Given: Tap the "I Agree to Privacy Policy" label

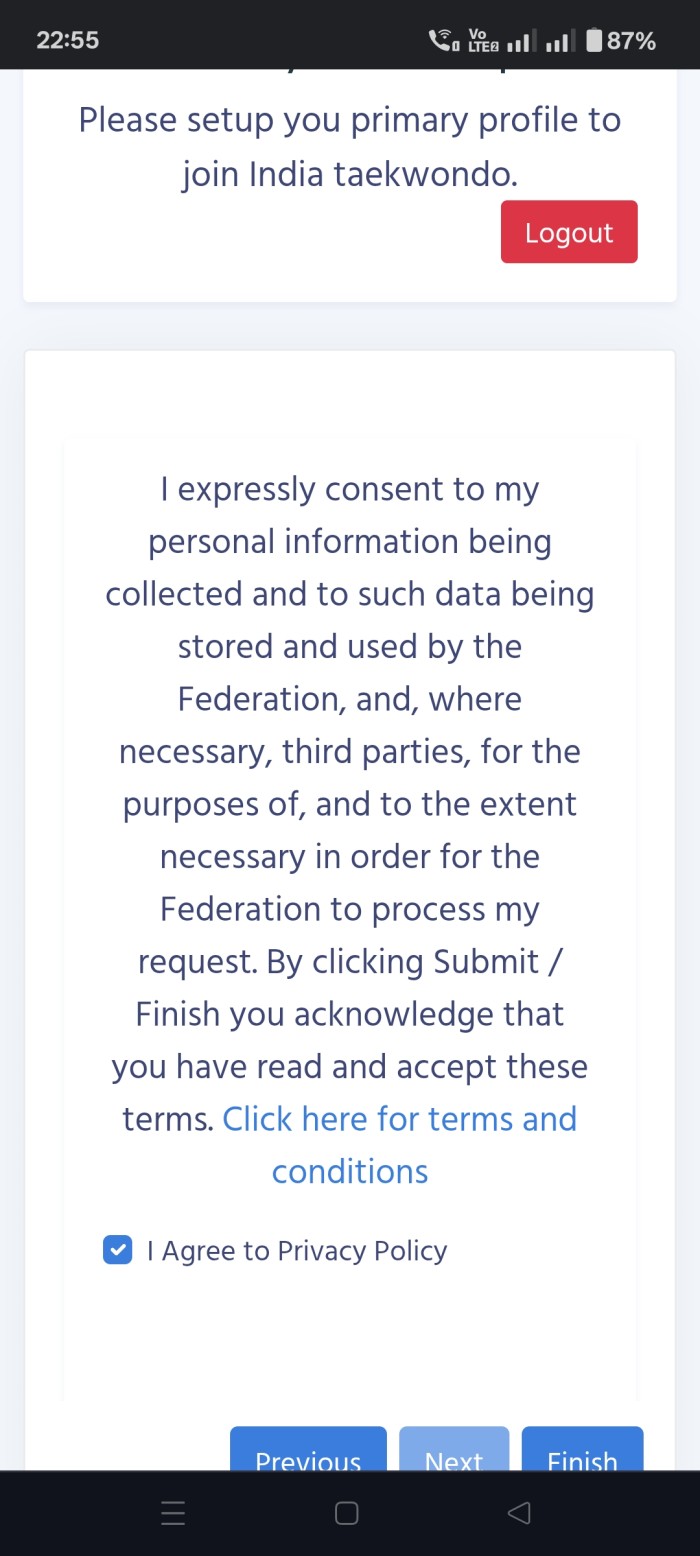Looking at the screenshot, I should pyautogui.click(x=297, y=1251).
